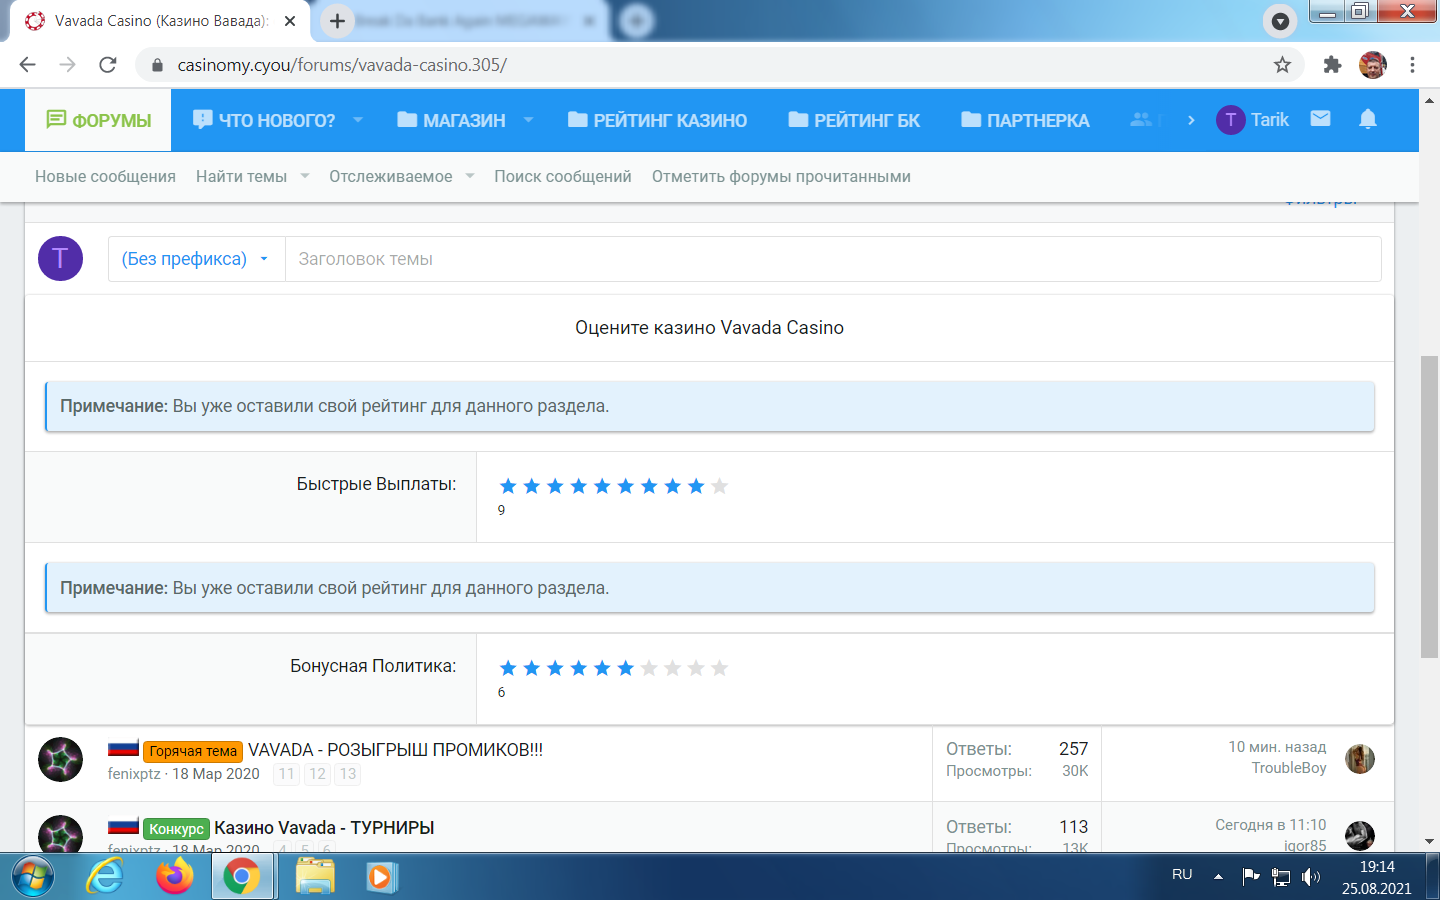This screenshot has width=1440, height=900.
Task: Click the purple T avatar beside title field
Action: [60, 259]
